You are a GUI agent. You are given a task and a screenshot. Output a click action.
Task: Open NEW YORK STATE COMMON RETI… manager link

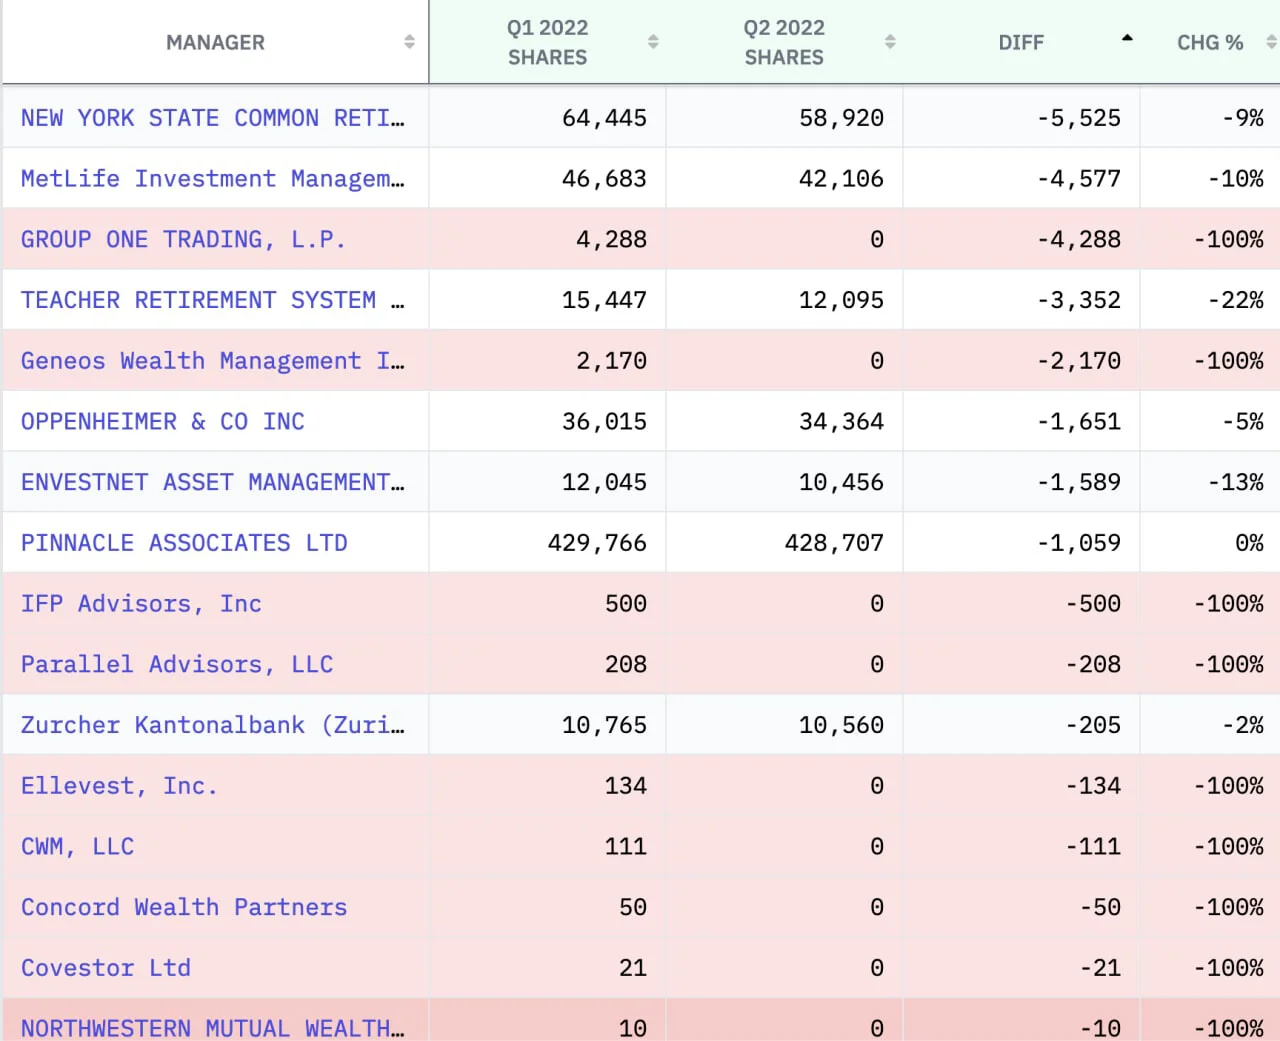[213, 118]
